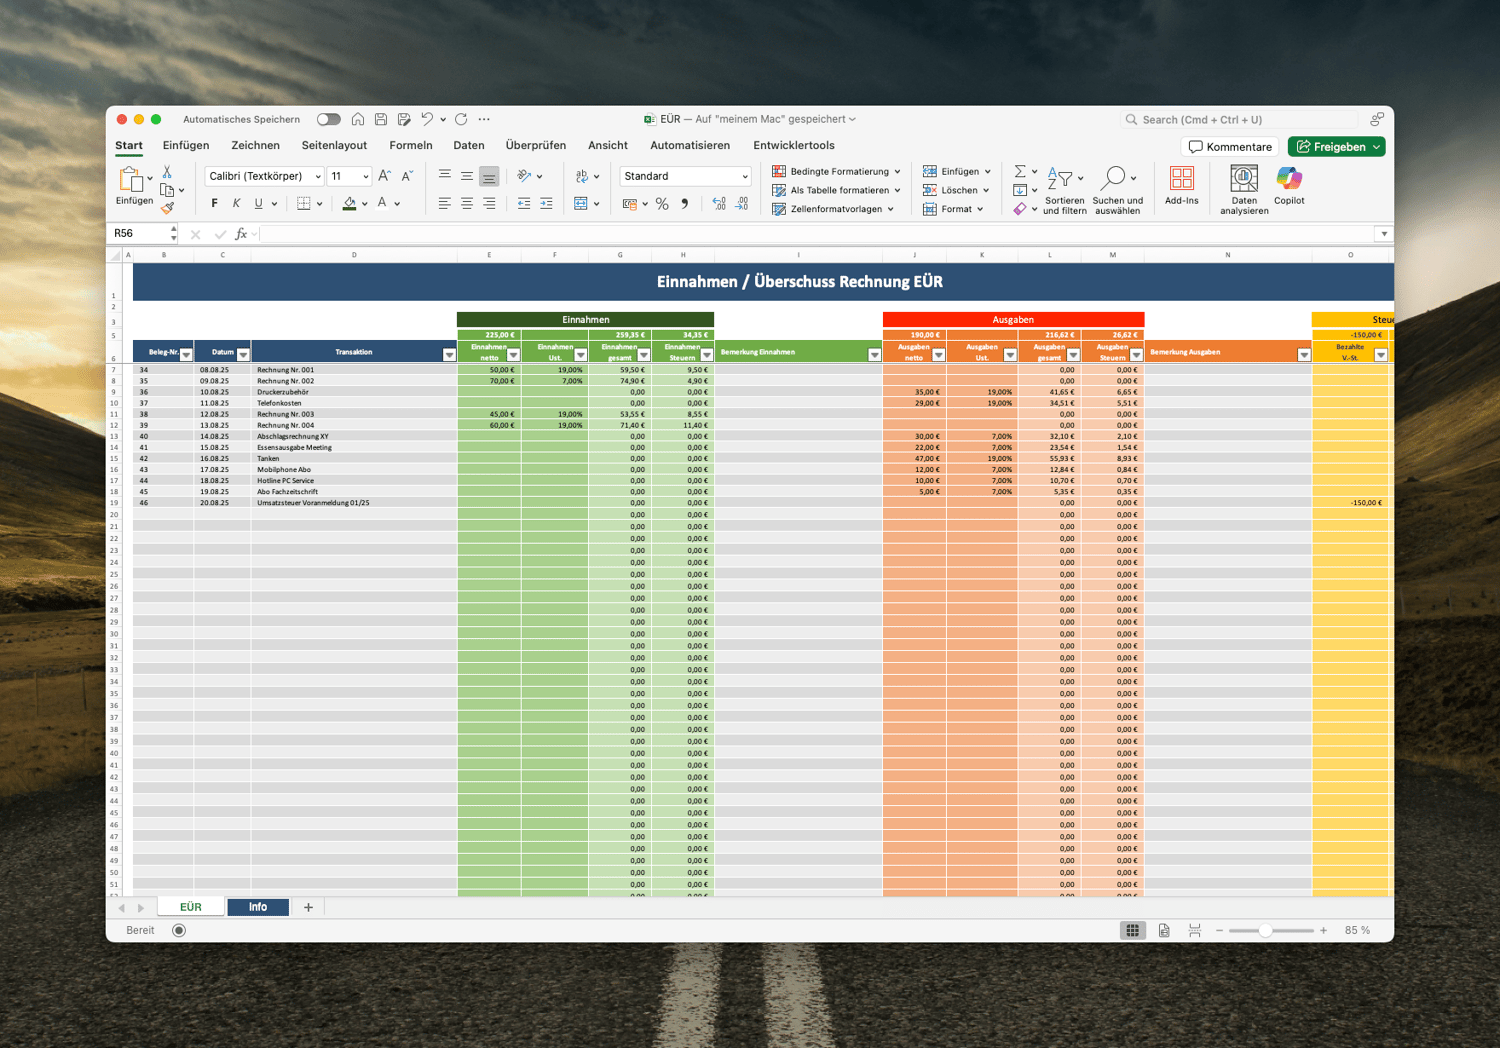The width and height of the screenshot is (1500, 1048).
Task: Click the zoom slider handle in status bar
Action: pyautogui.click(x=1265, y=930)
